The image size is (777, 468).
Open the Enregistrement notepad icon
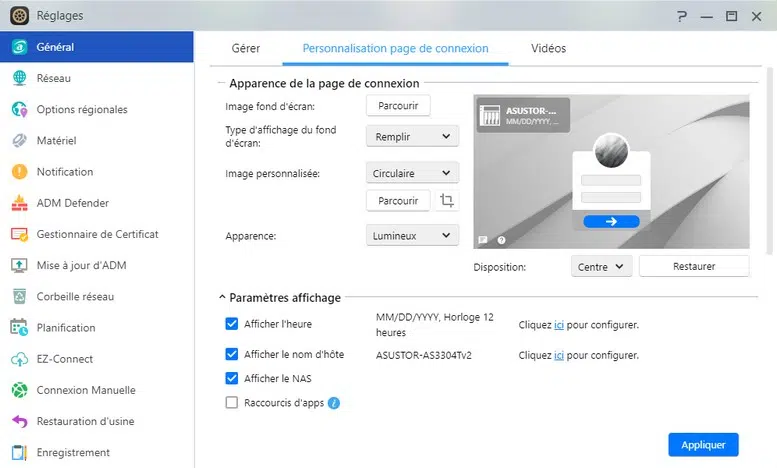tap(19, 453)
